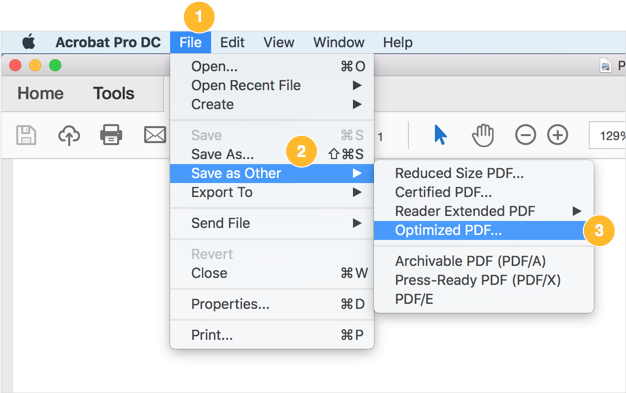Click the zoom in plus icon
626x393 pixels.
[x=558, y=135]
